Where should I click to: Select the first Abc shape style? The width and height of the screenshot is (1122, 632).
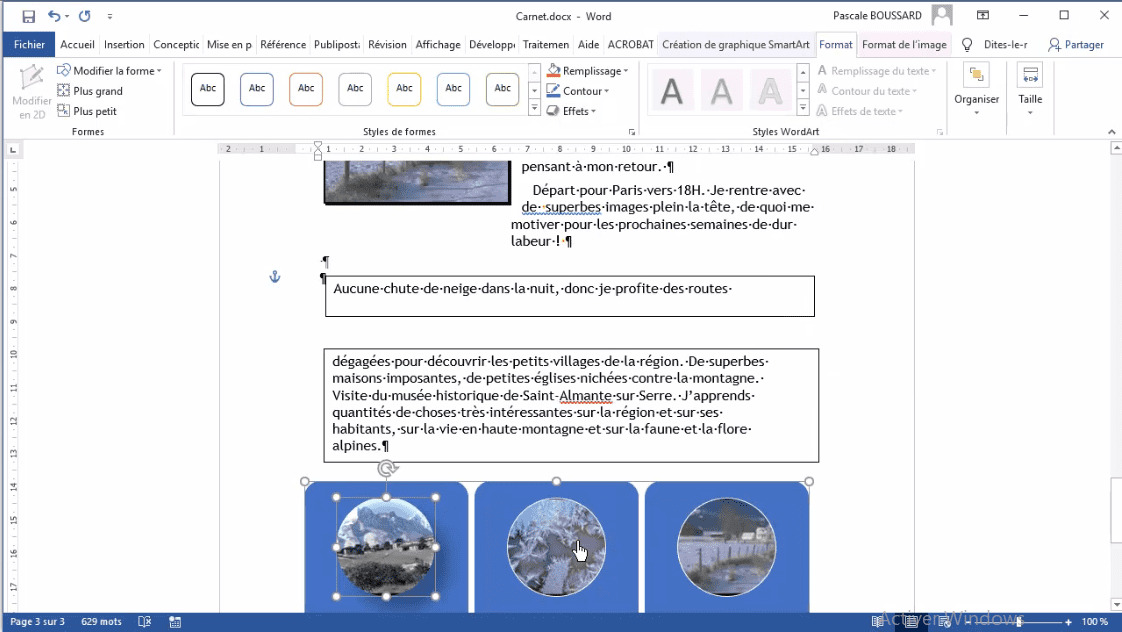tap(207, 89)
